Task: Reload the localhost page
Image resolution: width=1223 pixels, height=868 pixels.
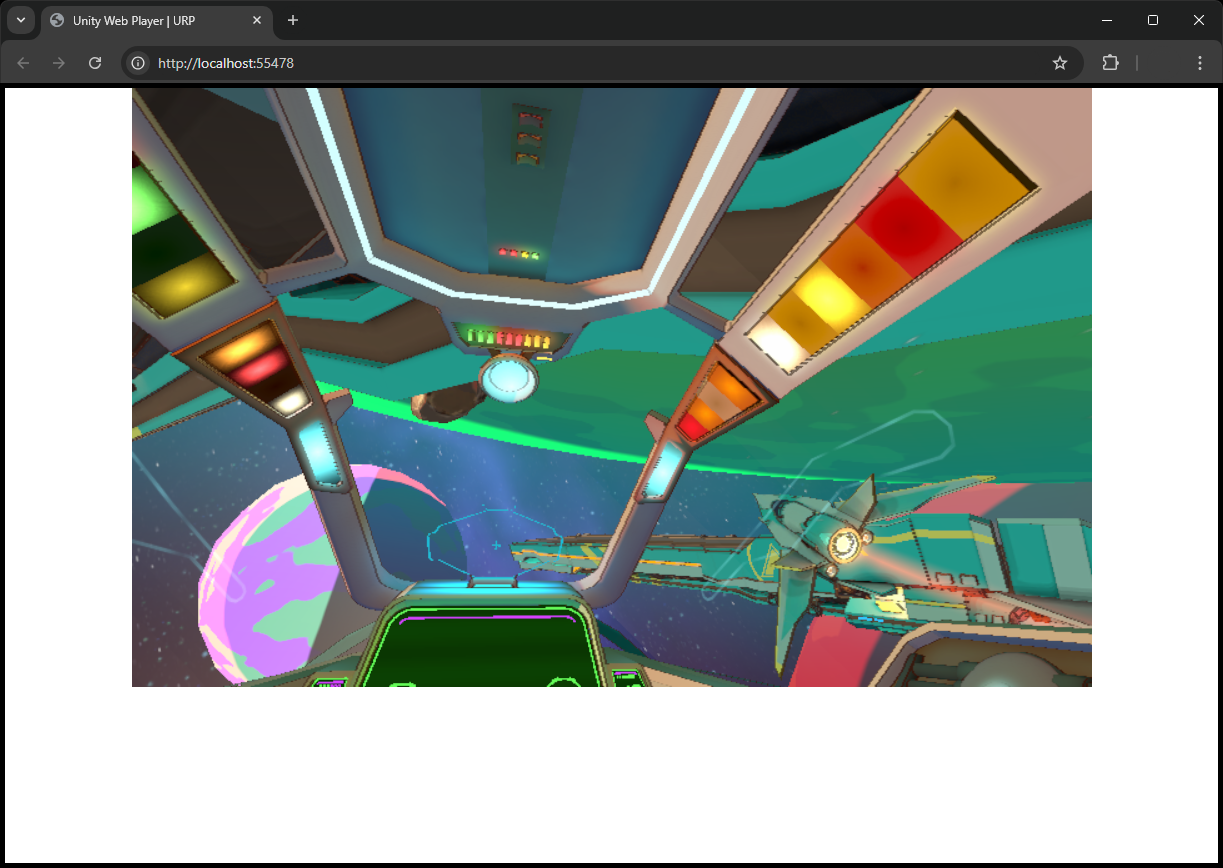Action: click(x=95, y=63)
